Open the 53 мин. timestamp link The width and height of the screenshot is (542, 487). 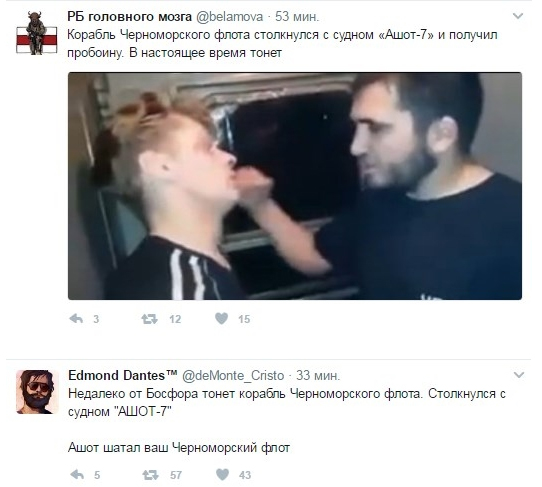pyautogui.click(x=297, y=17)
